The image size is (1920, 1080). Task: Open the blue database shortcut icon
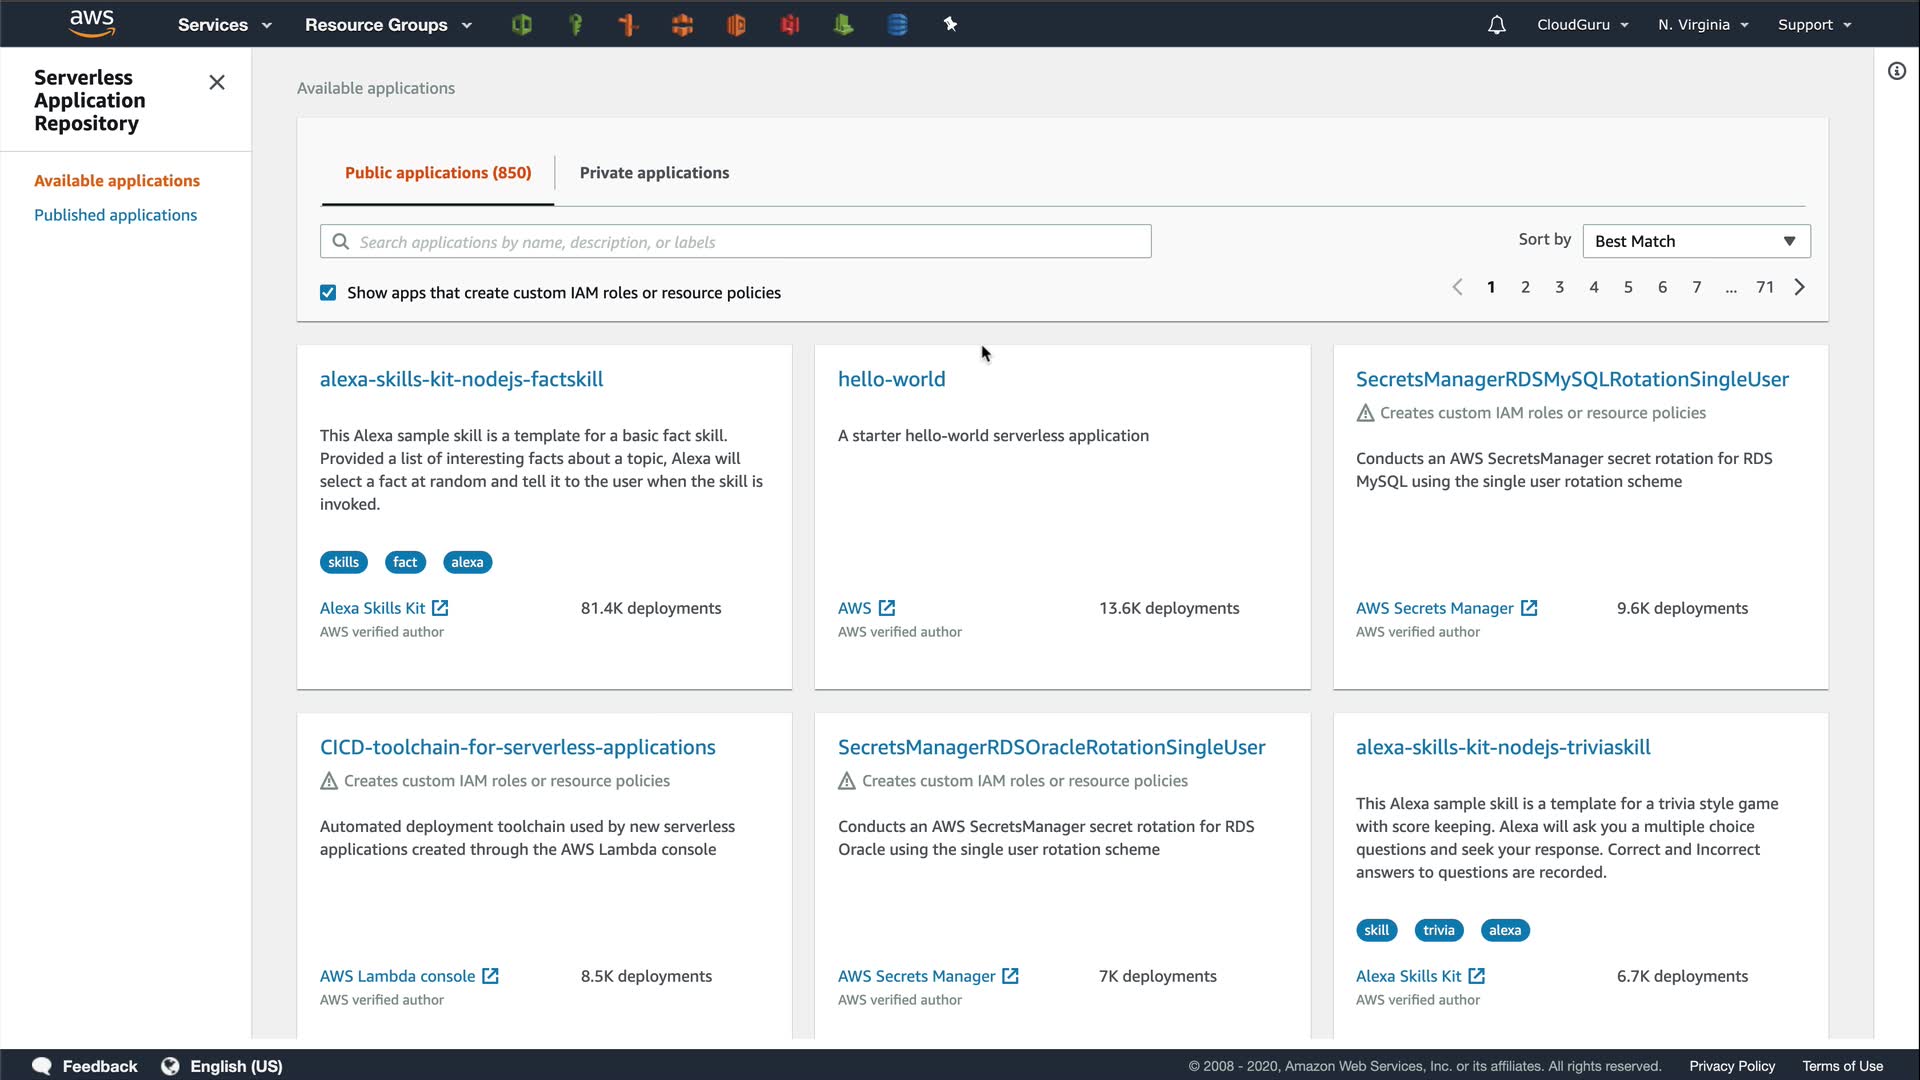(897, 25)
